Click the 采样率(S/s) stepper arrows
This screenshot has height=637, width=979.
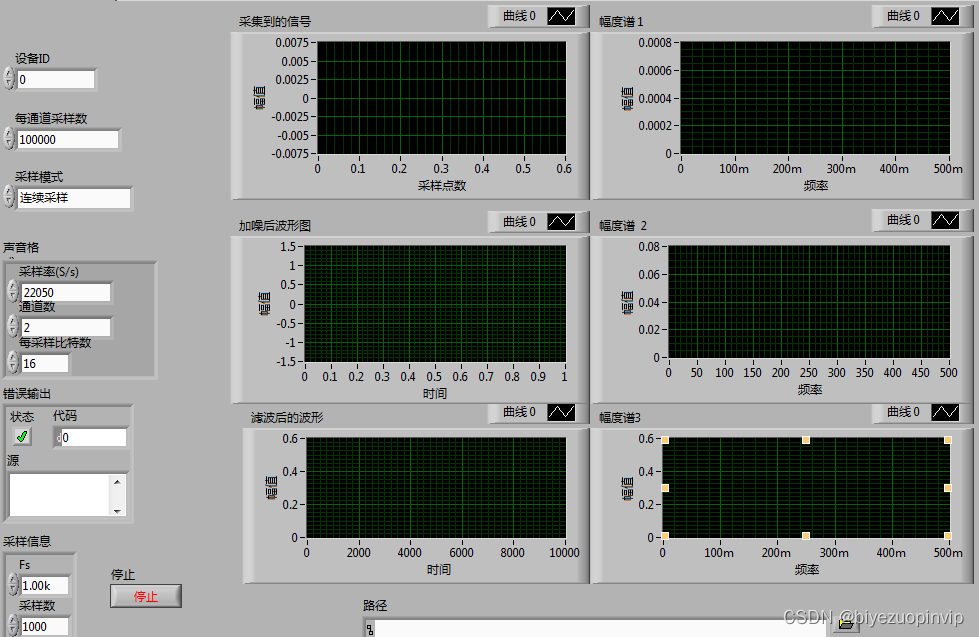(x=13, y=291)
